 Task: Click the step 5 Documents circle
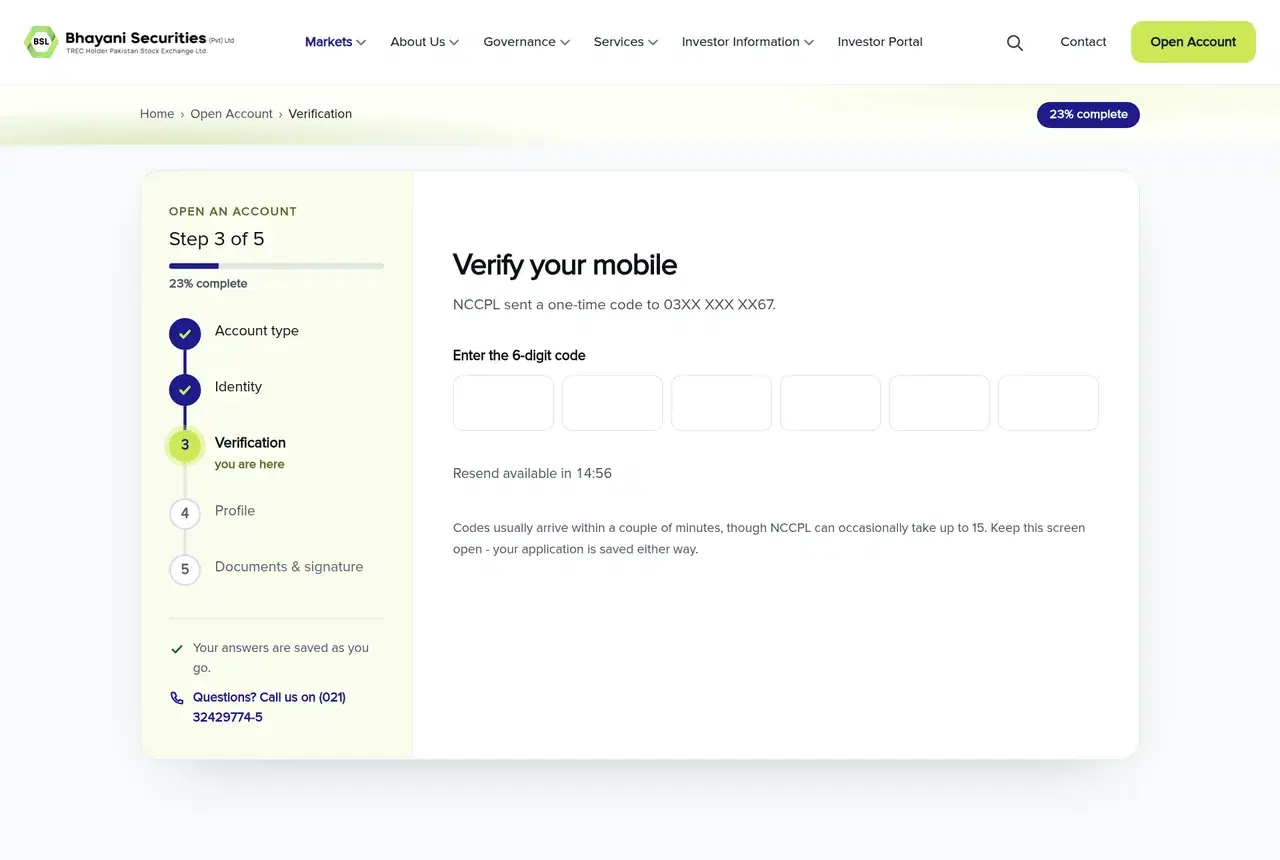click(x=185, y=570)
